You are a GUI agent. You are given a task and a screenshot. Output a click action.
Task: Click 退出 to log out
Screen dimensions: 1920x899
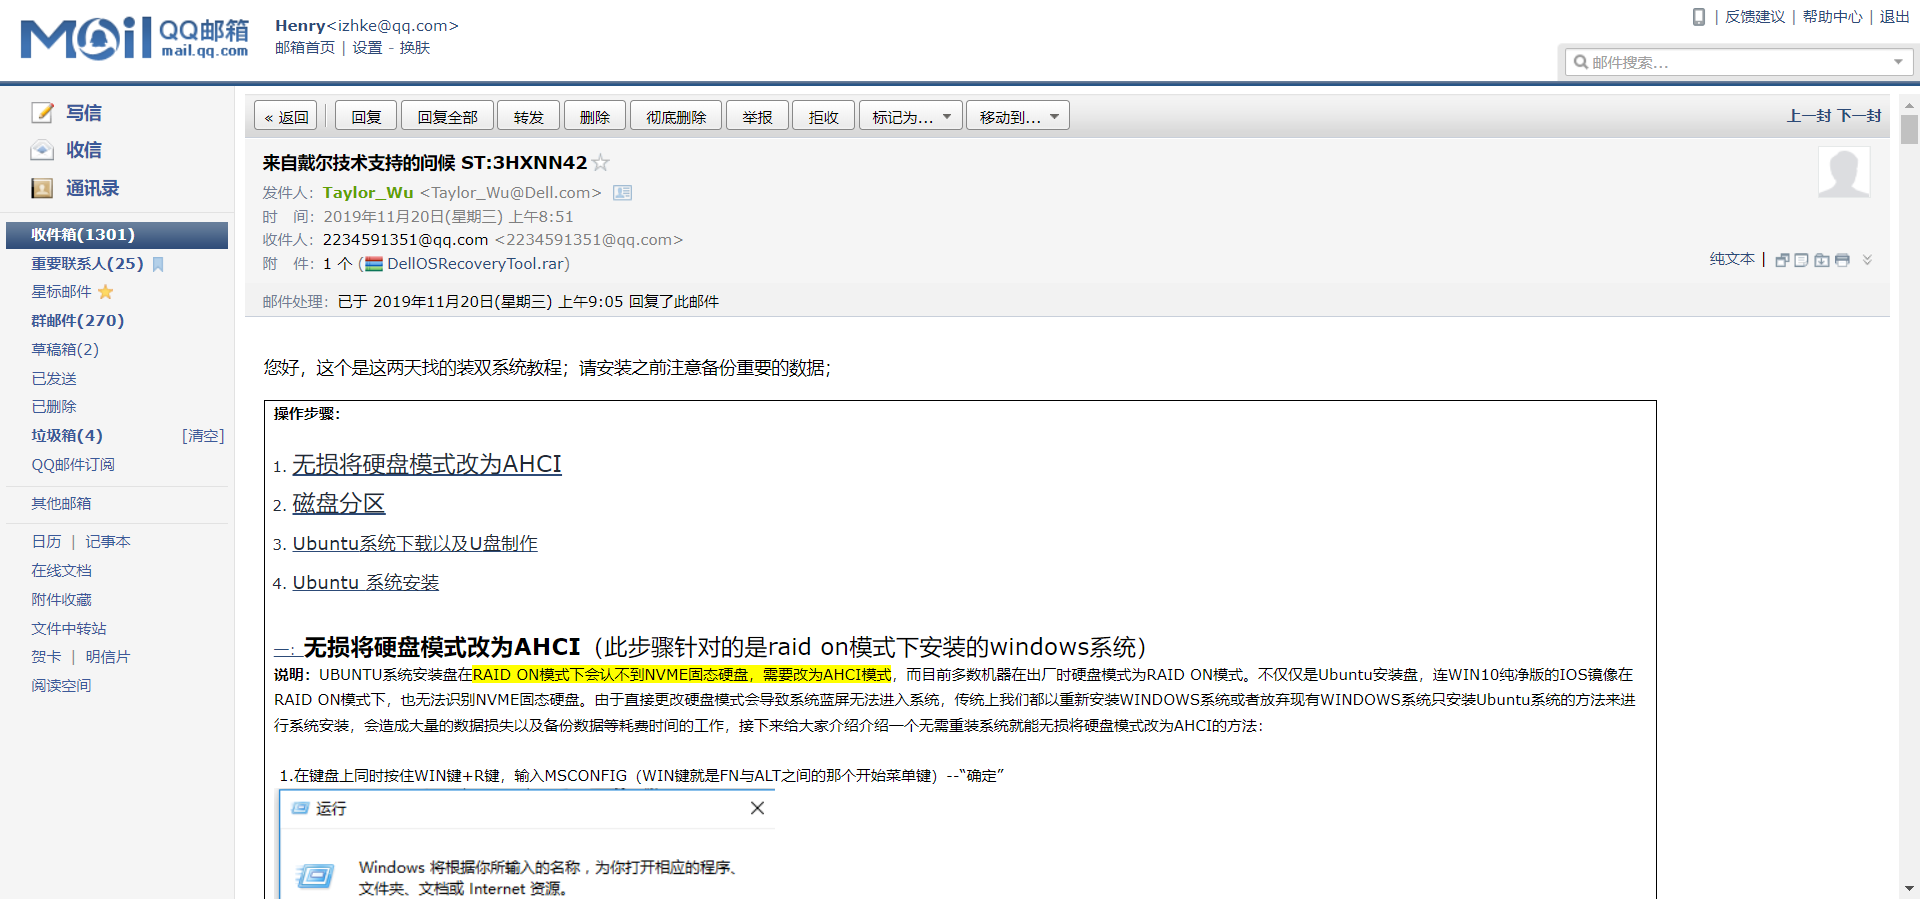tap(1895, 17)
